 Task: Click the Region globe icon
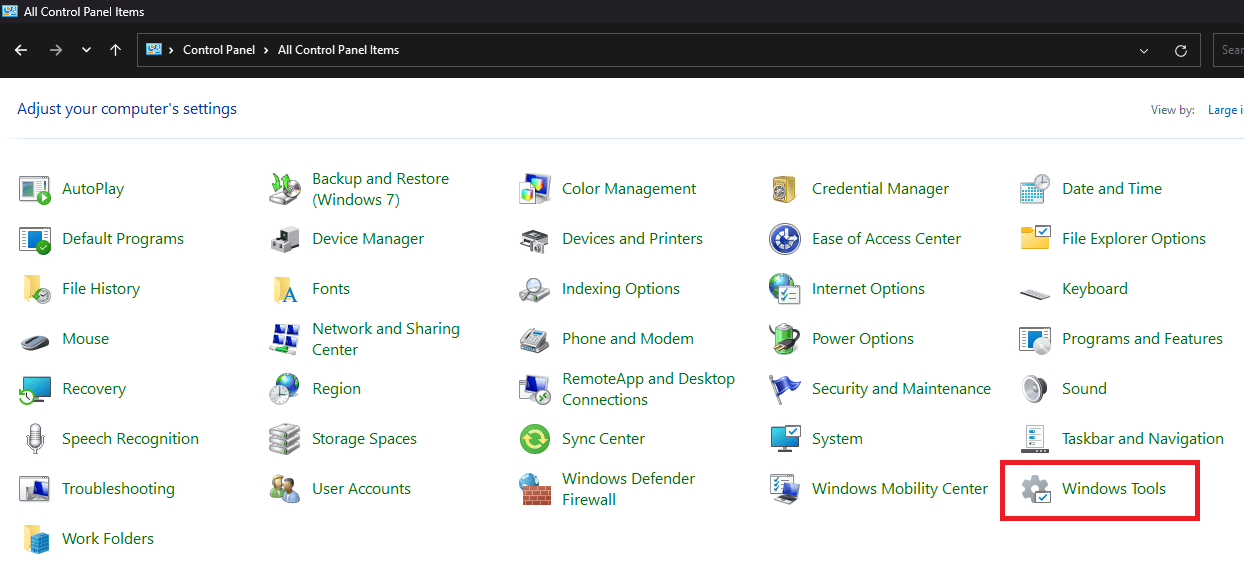click(x=285, y=389)
